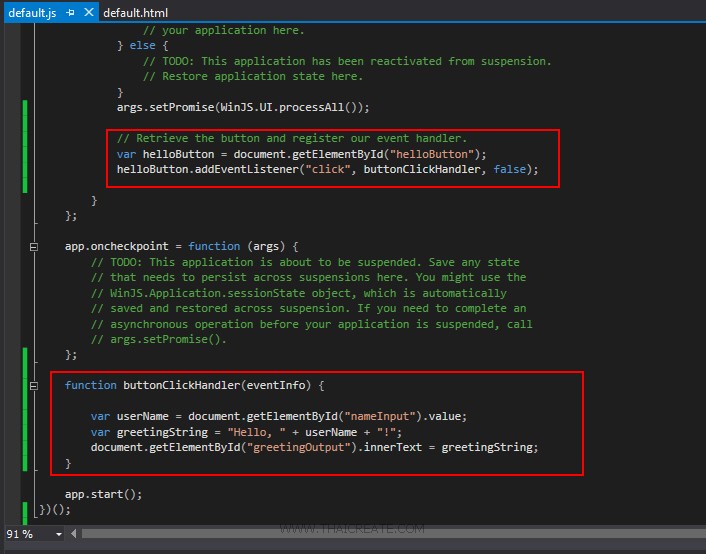This screenshot has height=554, width=706.
Task: Collapse the app.oncheckpoint function block
Action: [x=34, y=246]
